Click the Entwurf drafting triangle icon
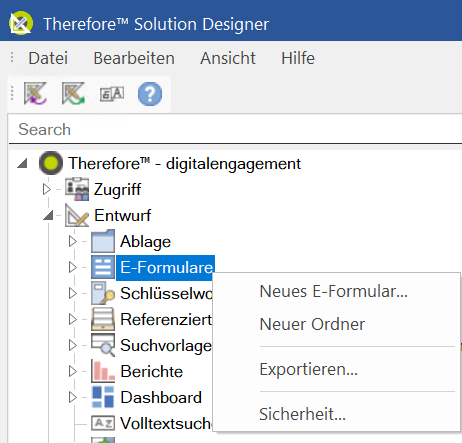 coord(77,215)
